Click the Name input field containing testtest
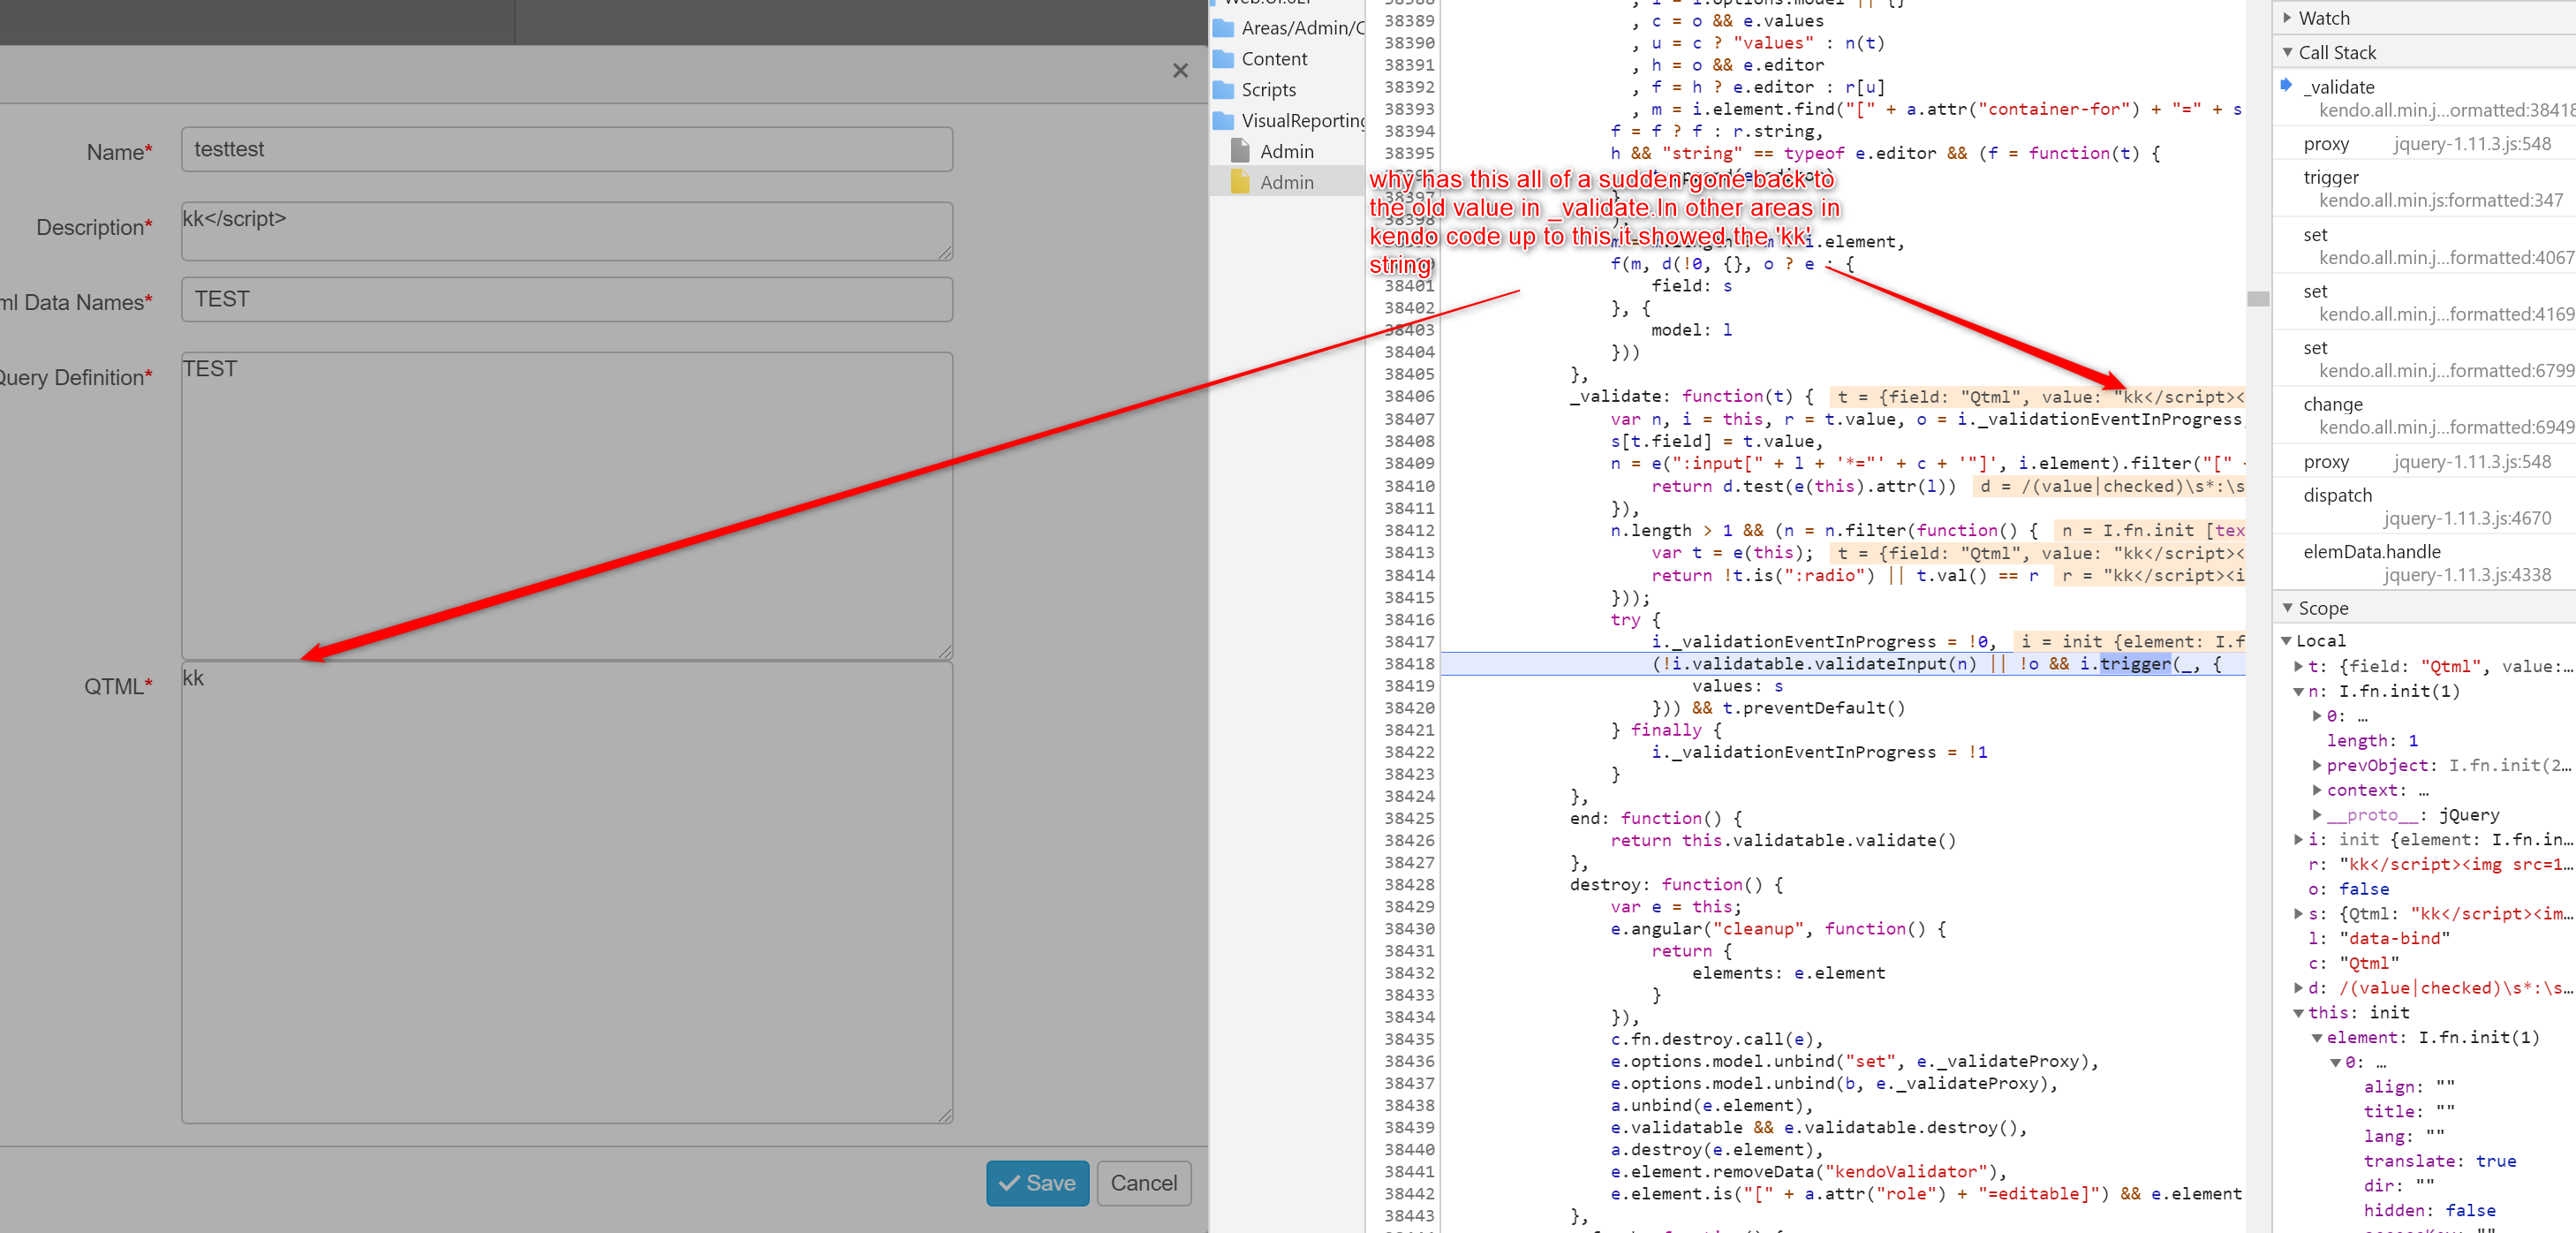The image size is (2576, 1233). tap(566, 149)
